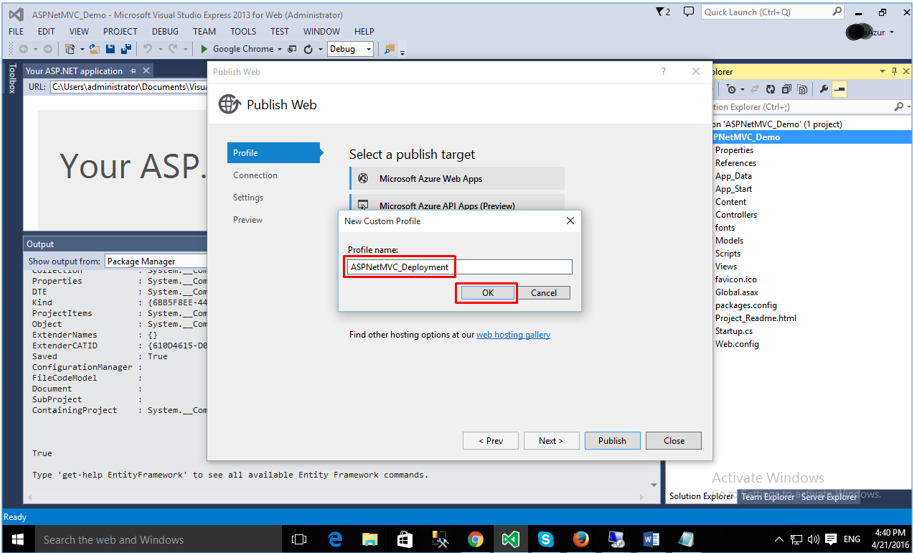Screen dimensions: 913x553
Task: Click the feedback speech bubble icon
Action: pyautogui.click(x=689, y=12)
